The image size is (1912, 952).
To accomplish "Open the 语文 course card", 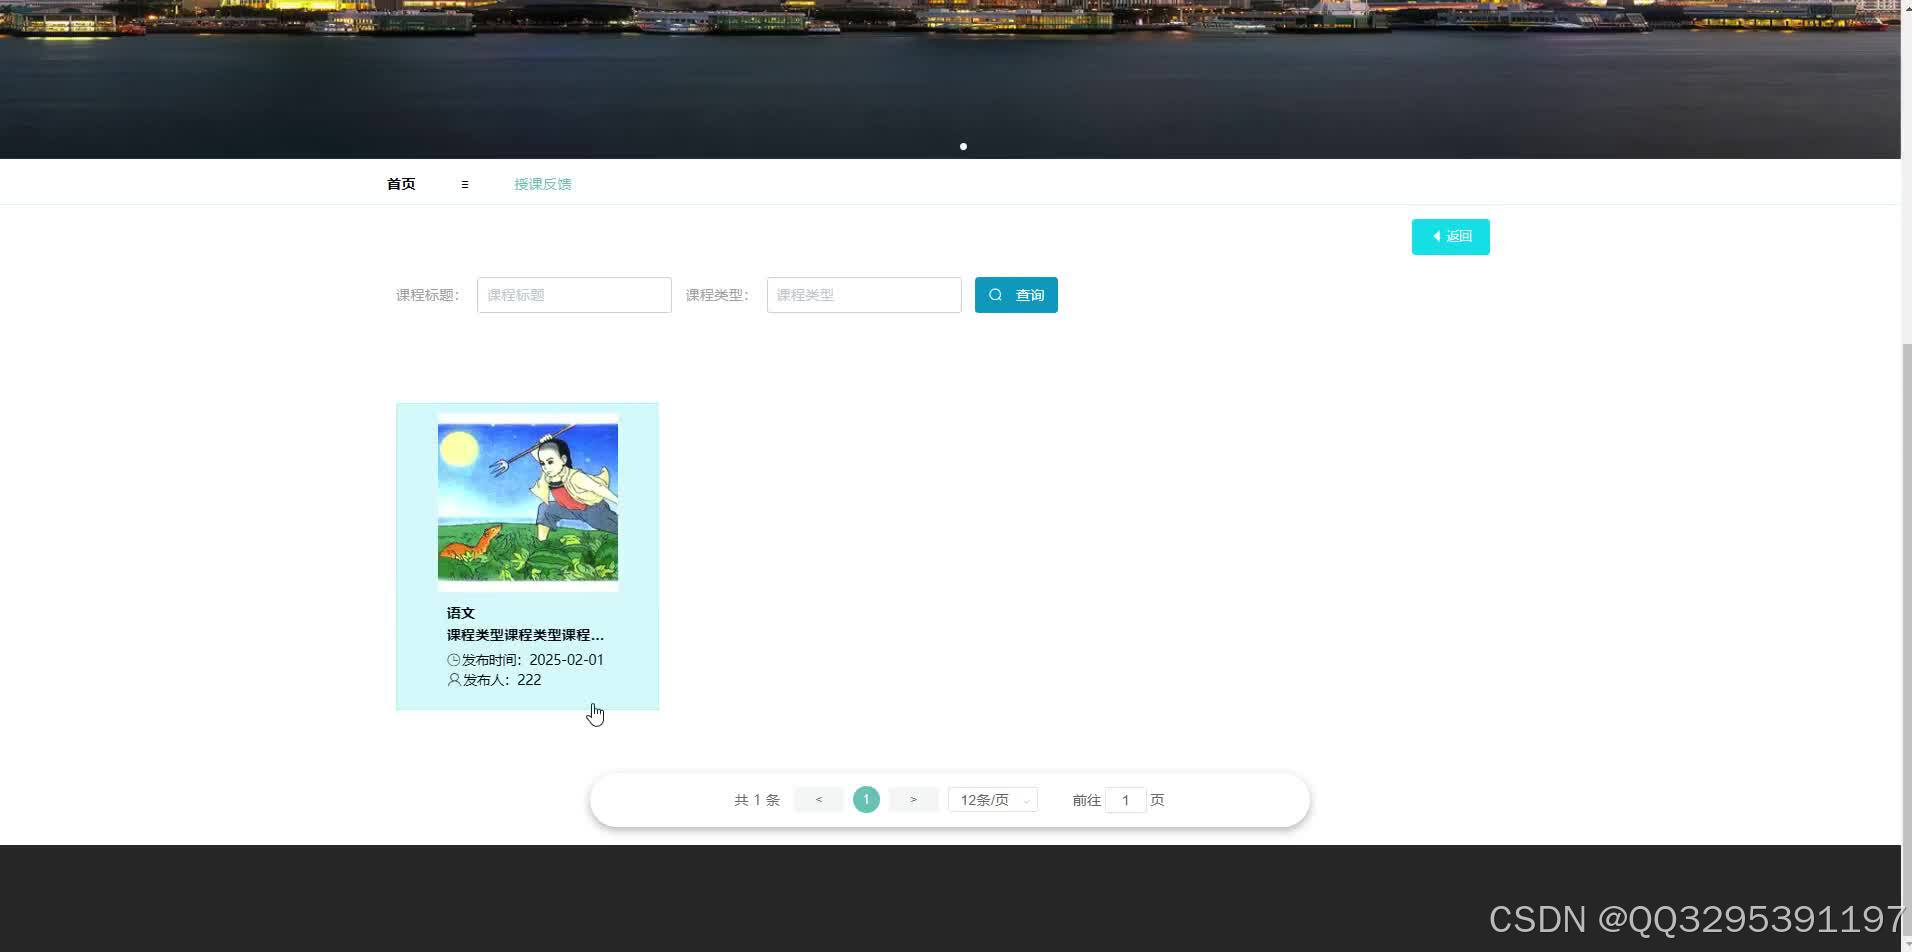I will [x=527, y=555].
